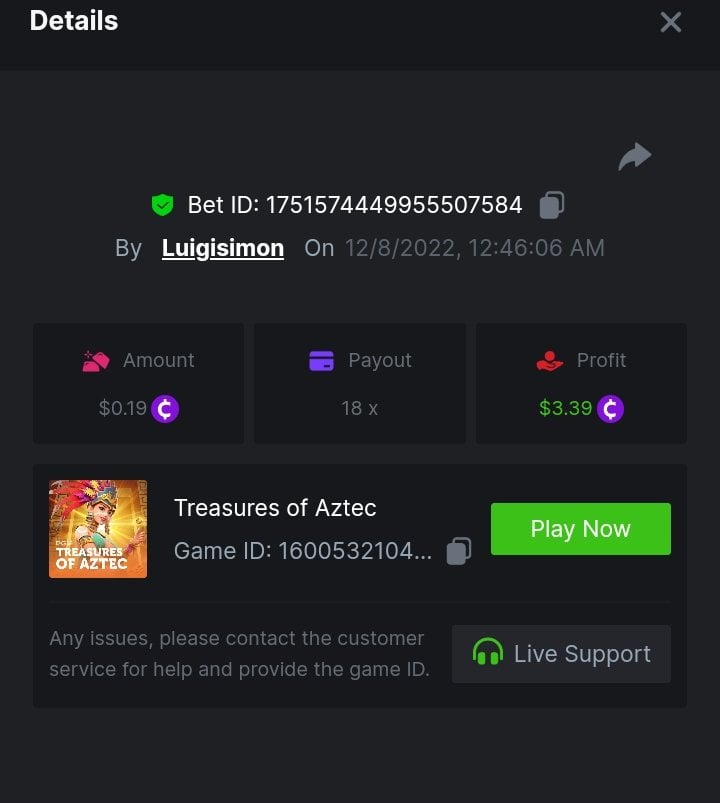Click the share arrow icon

(635, 157)
